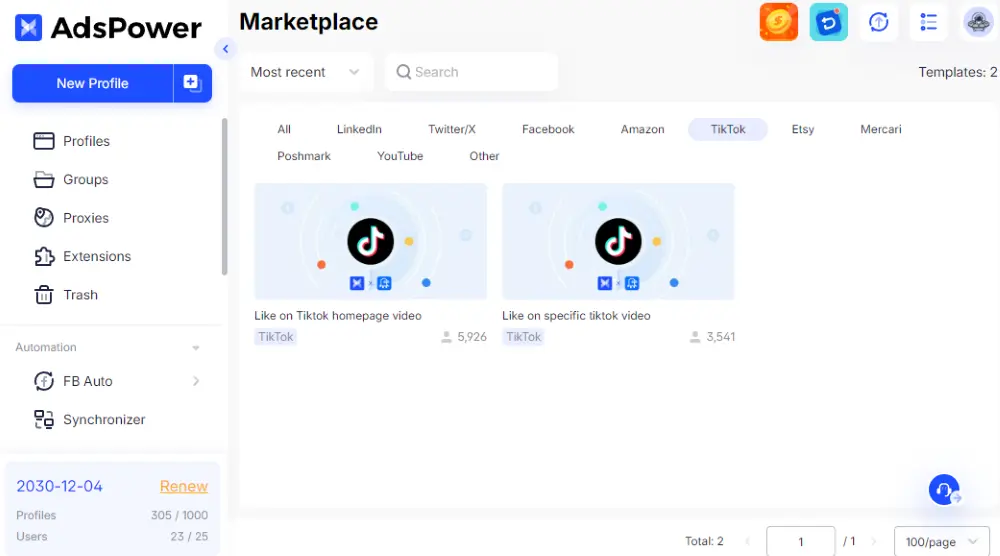The image size is (1000, 556).
Task: Click the Templates: 2 count text
Action: click(x=957, y=72)
